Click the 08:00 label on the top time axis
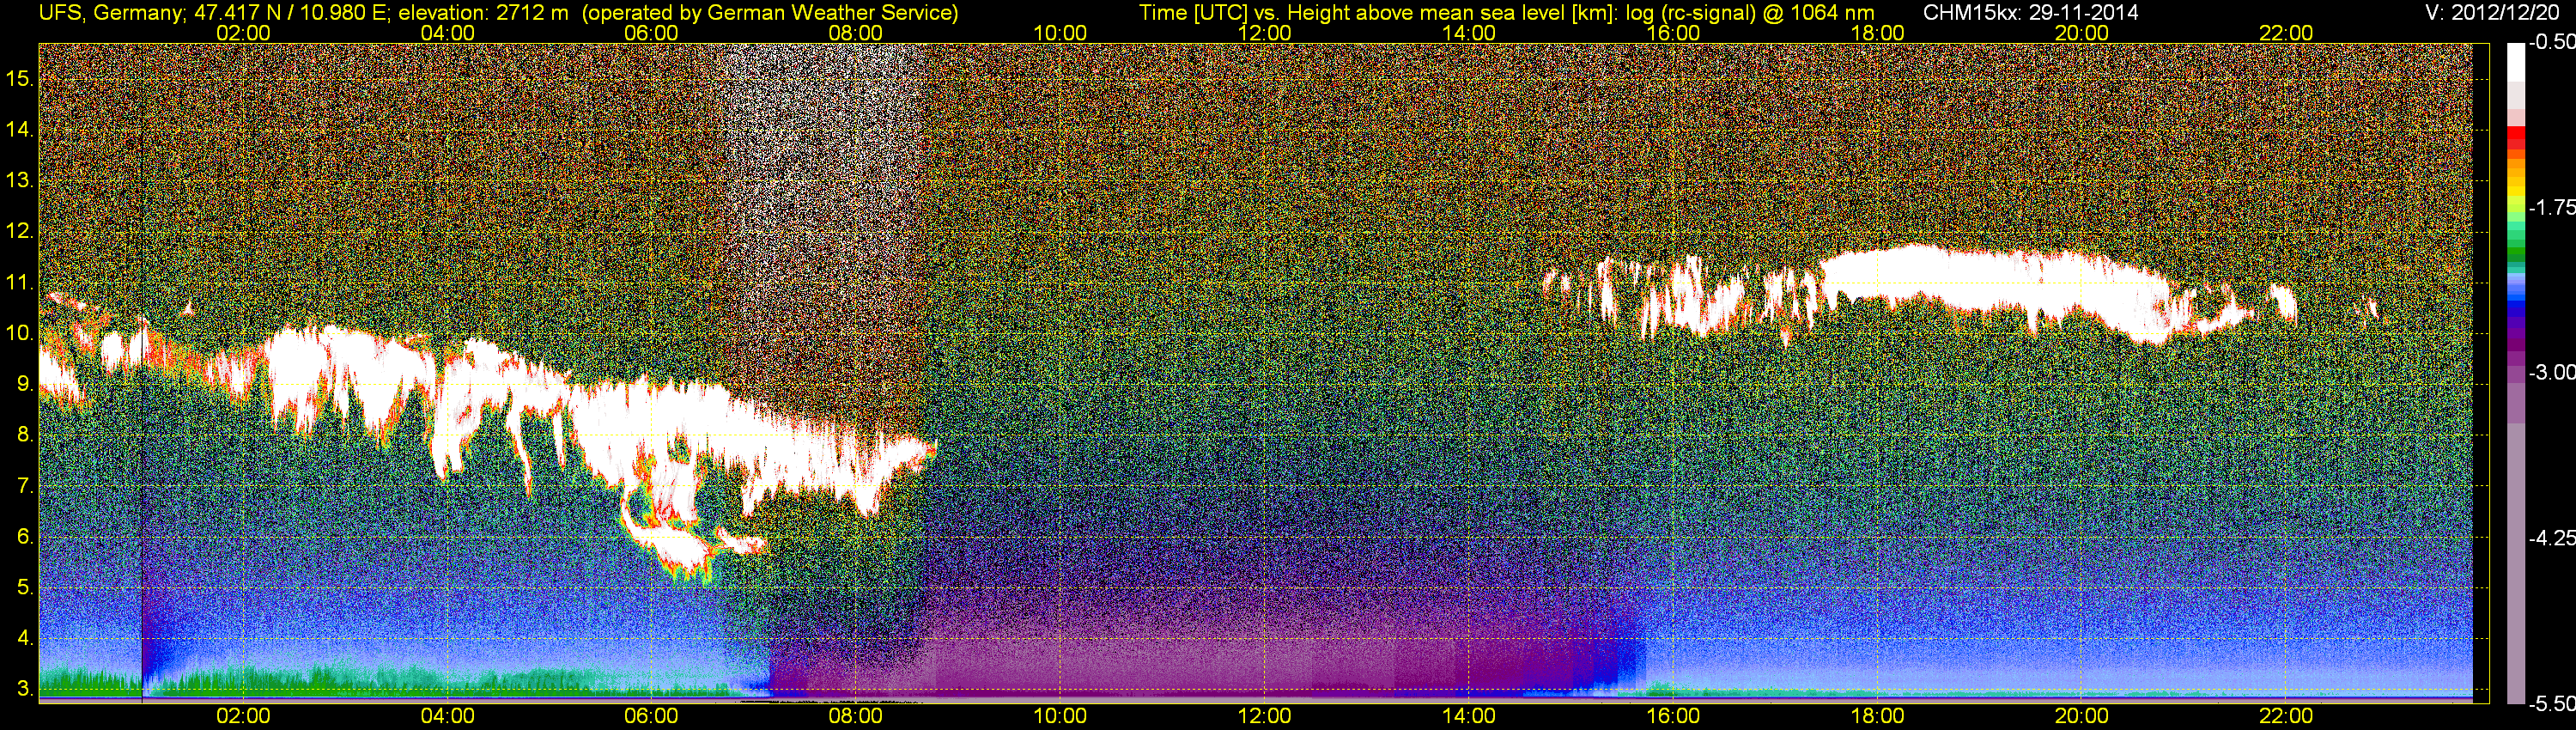Screen dimensions: 2576x730 pyautogui.click(x=856, y=33)
